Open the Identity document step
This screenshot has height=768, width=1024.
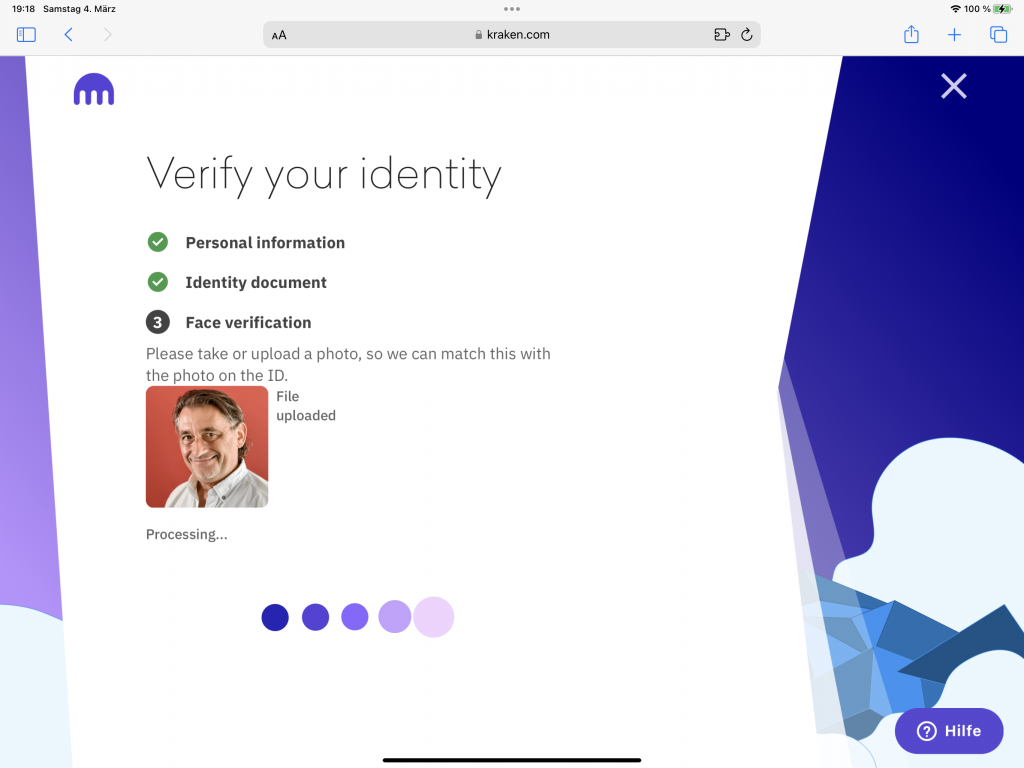[x=256, y=283]
